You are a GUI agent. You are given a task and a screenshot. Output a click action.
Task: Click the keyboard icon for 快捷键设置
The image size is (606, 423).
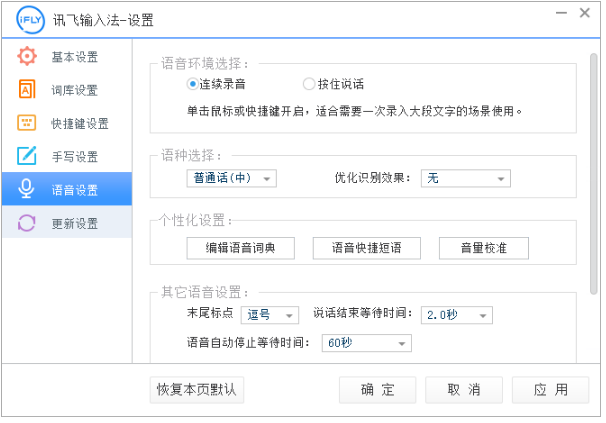27,123
